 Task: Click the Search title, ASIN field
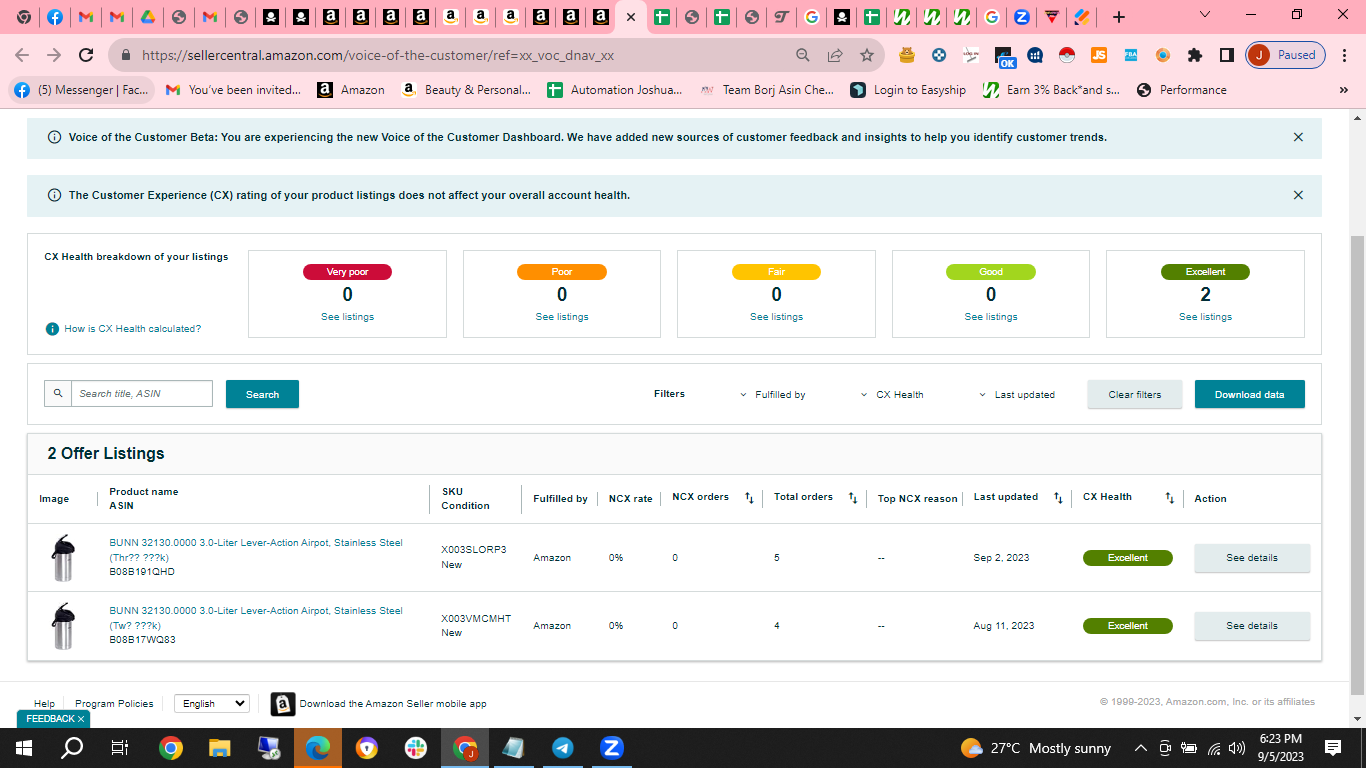click(x=142, y=394)
